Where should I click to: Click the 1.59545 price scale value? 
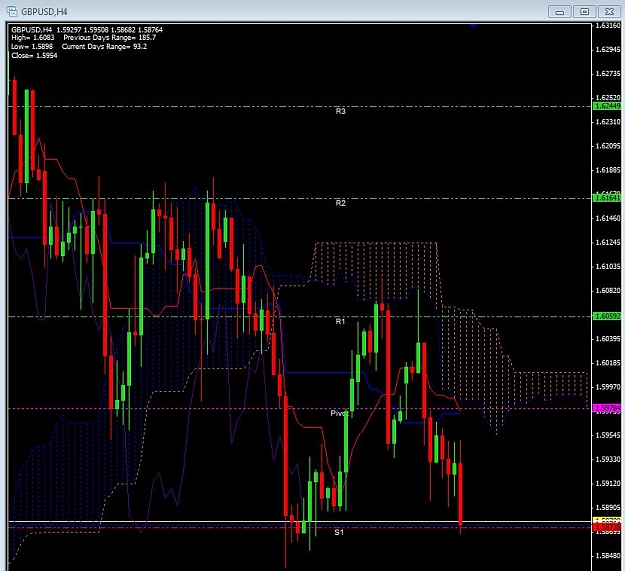pyautogui.click(x=608, y=436)
